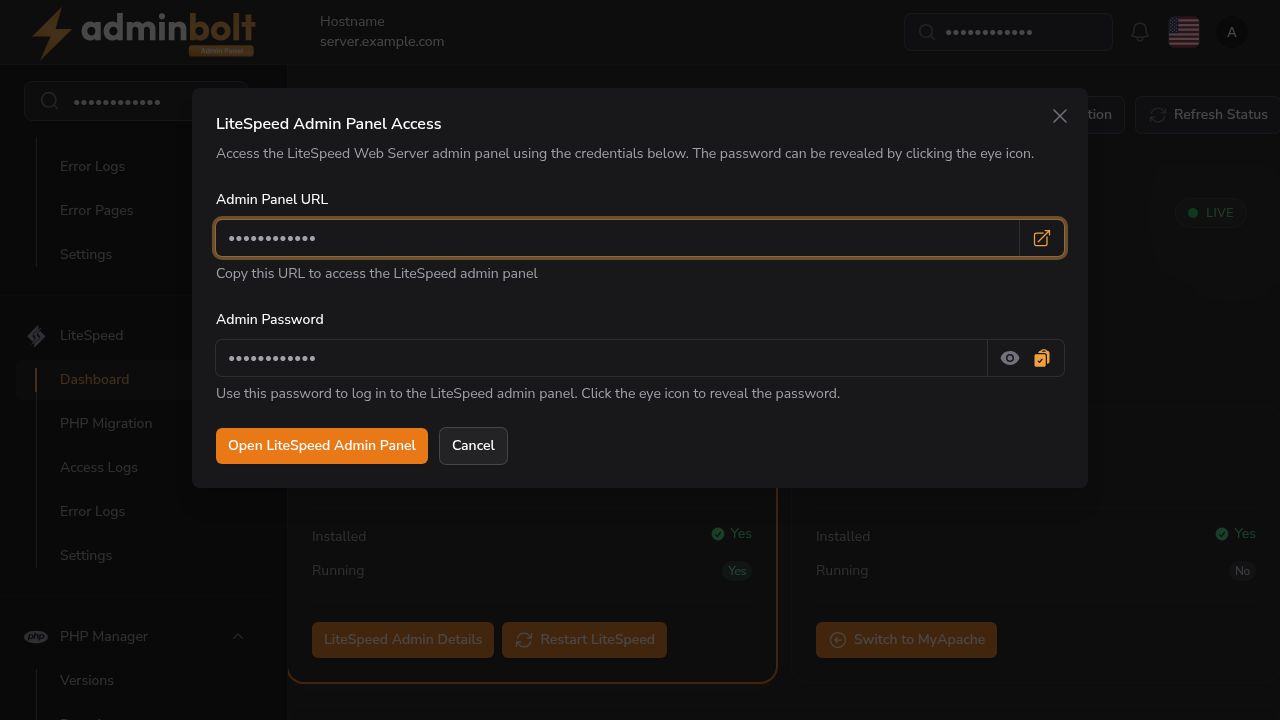Open Access Logs under LiteSpeed
This screenshot has height=720, width=1280.
pyautogui.click(x=99, y=467)
